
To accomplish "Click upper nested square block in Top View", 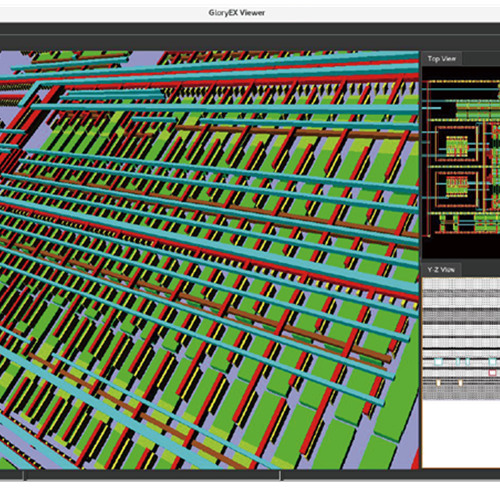I will pyautogui.click(x=456, y=145).
